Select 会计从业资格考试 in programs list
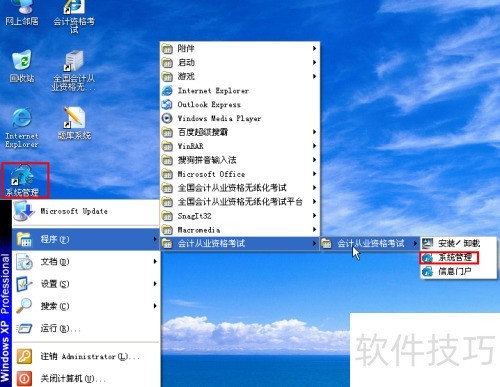Screen dimensions: 500x387 pos(240,243)
